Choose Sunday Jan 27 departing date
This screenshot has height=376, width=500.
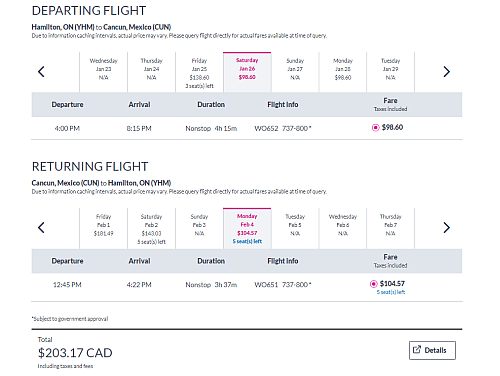295,72
